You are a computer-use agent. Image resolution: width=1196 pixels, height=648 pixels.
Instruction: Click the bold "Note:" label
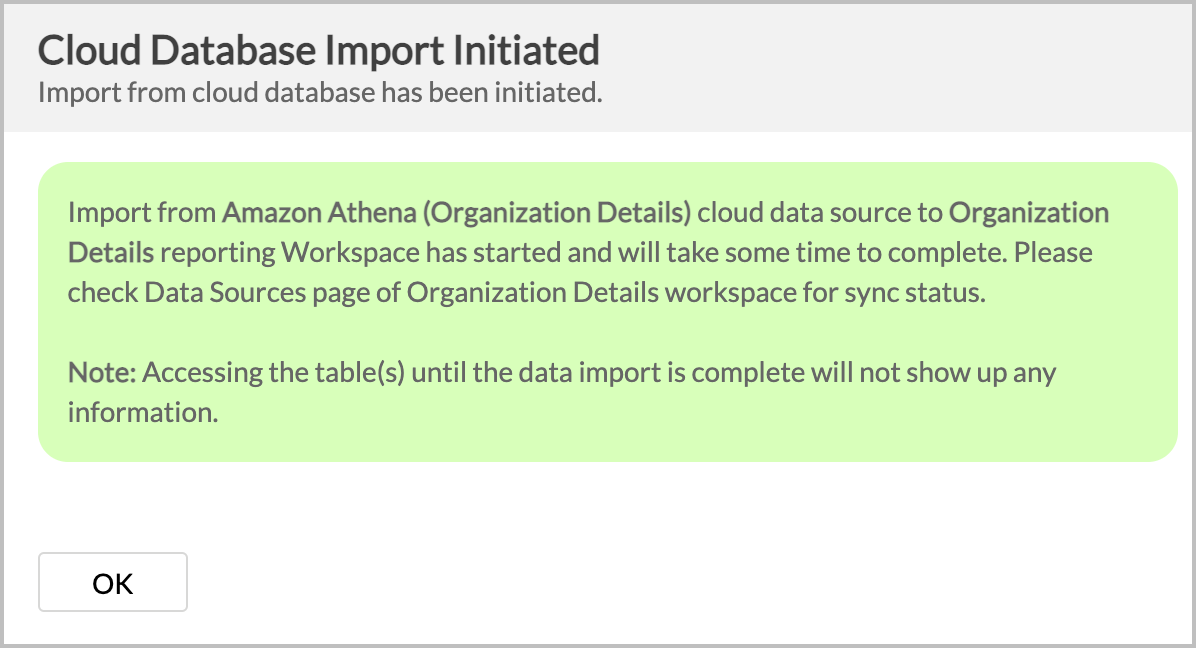pyautogui.click(x=101, y=373)
